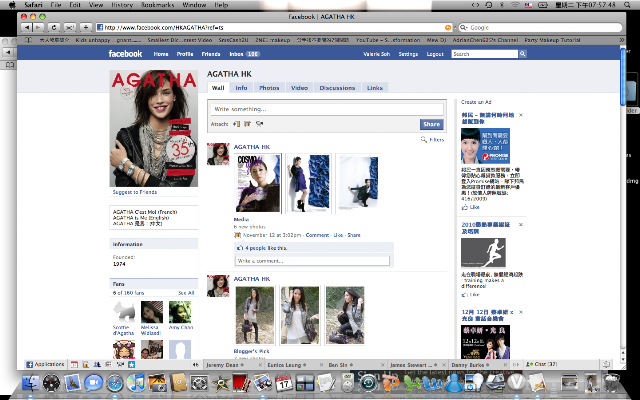Viewport: 640px width, 400px height.
Task: Click the Facebook Search input field
Action: [x=484, y=54]
